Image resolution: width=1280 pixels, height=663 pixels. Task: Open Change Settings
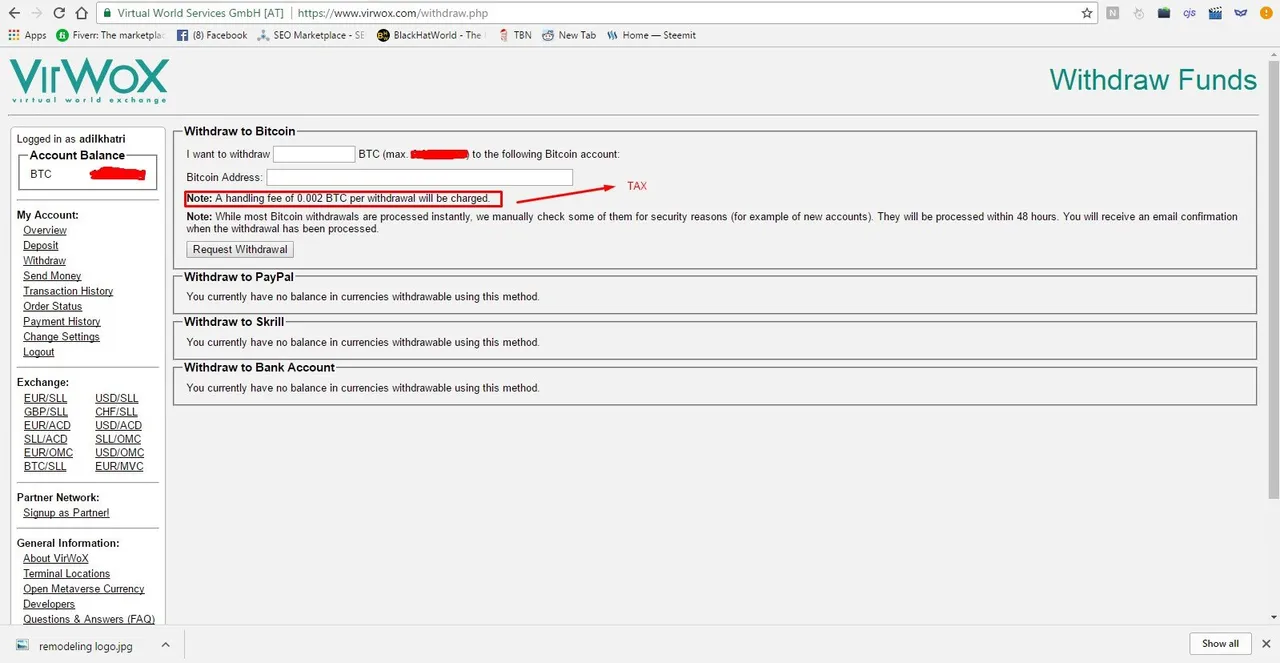[61, 337]
